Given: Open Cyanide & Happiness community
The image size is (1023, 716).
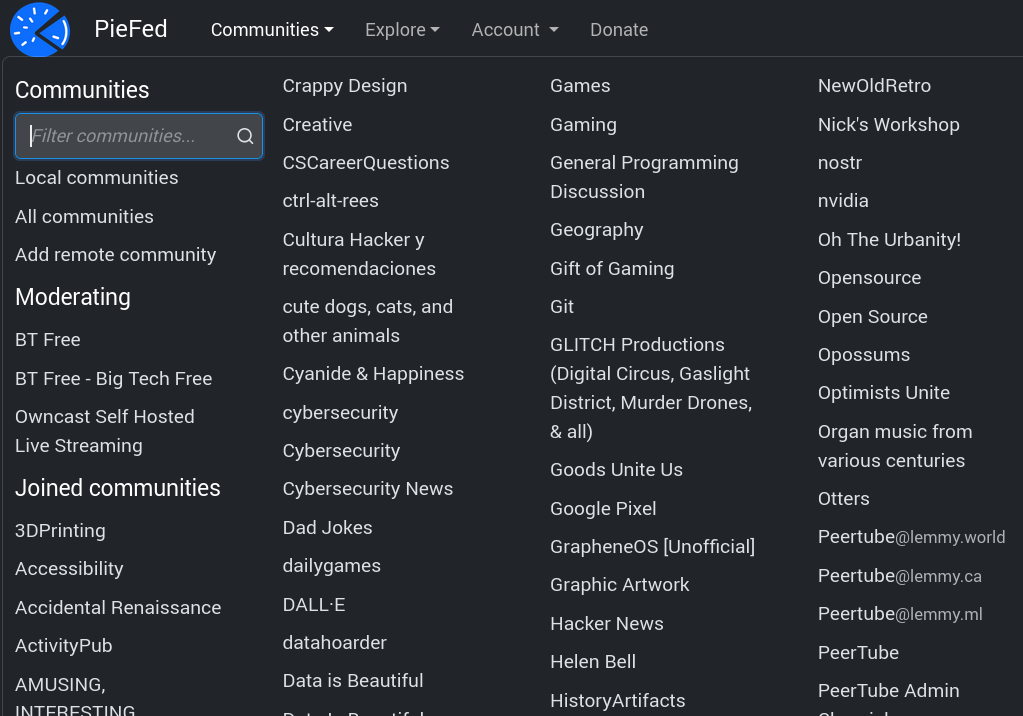Looking at the screenshot, I should pyautogui.click(x=373, y=374).
